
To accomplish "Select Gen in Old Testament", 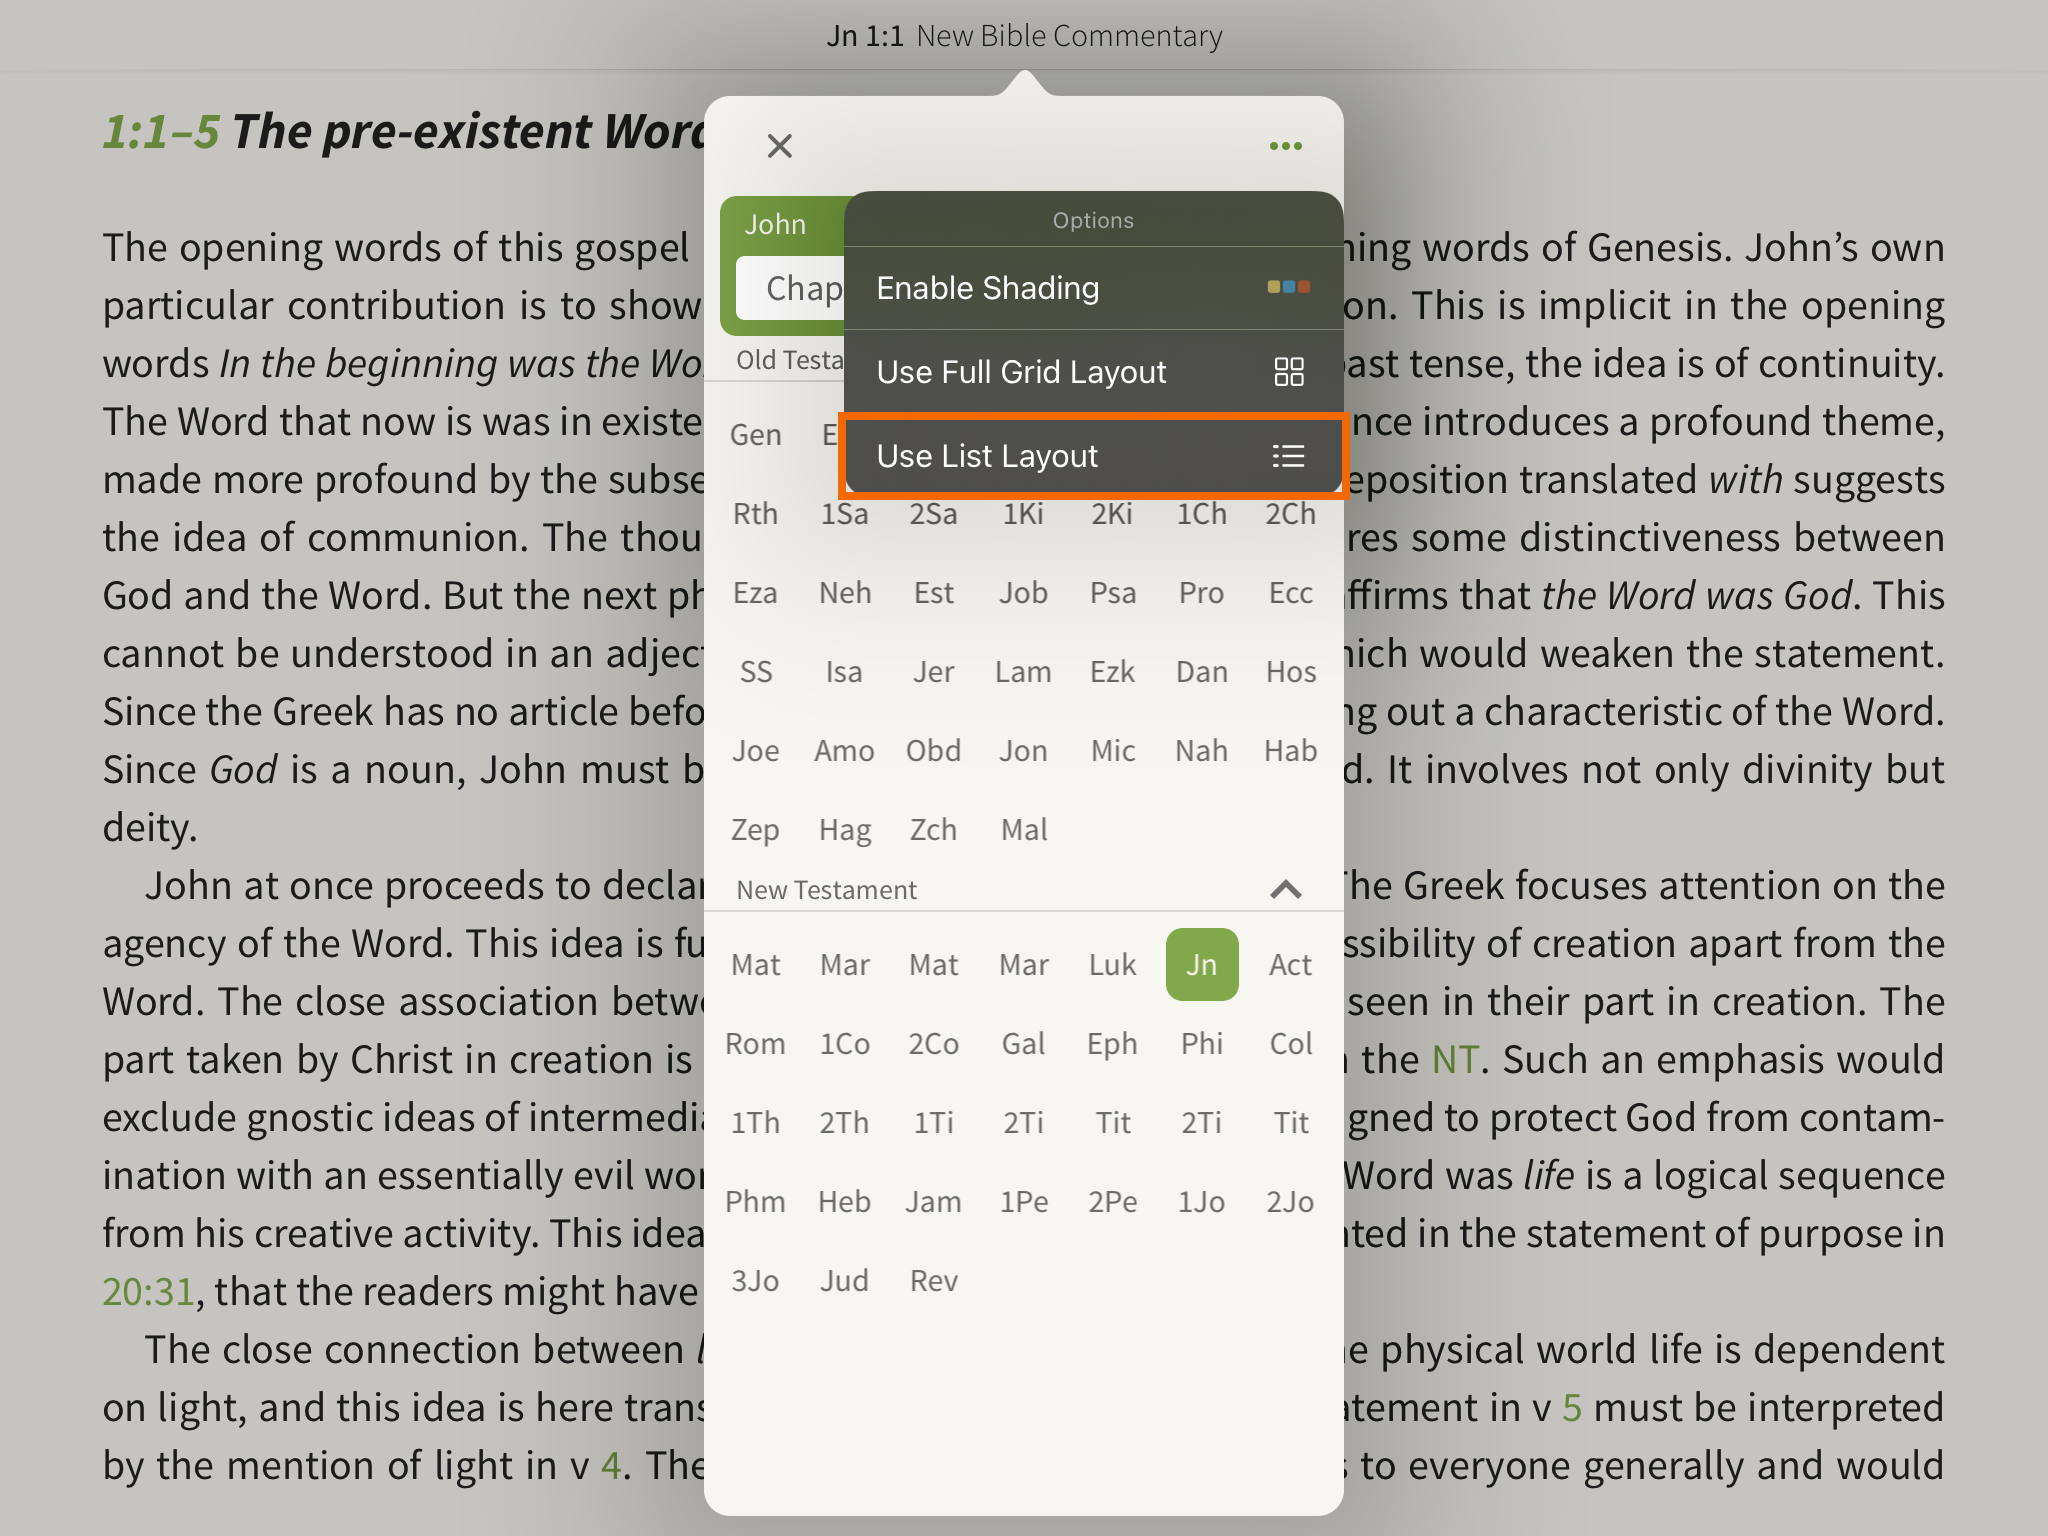I will tap(755, 435).
